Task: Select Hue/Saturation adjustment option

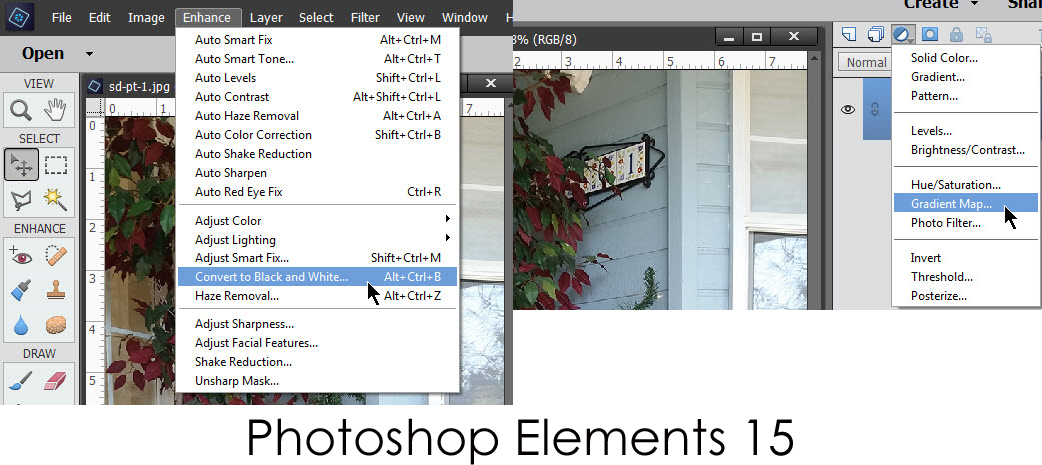Action: (966, 185)
